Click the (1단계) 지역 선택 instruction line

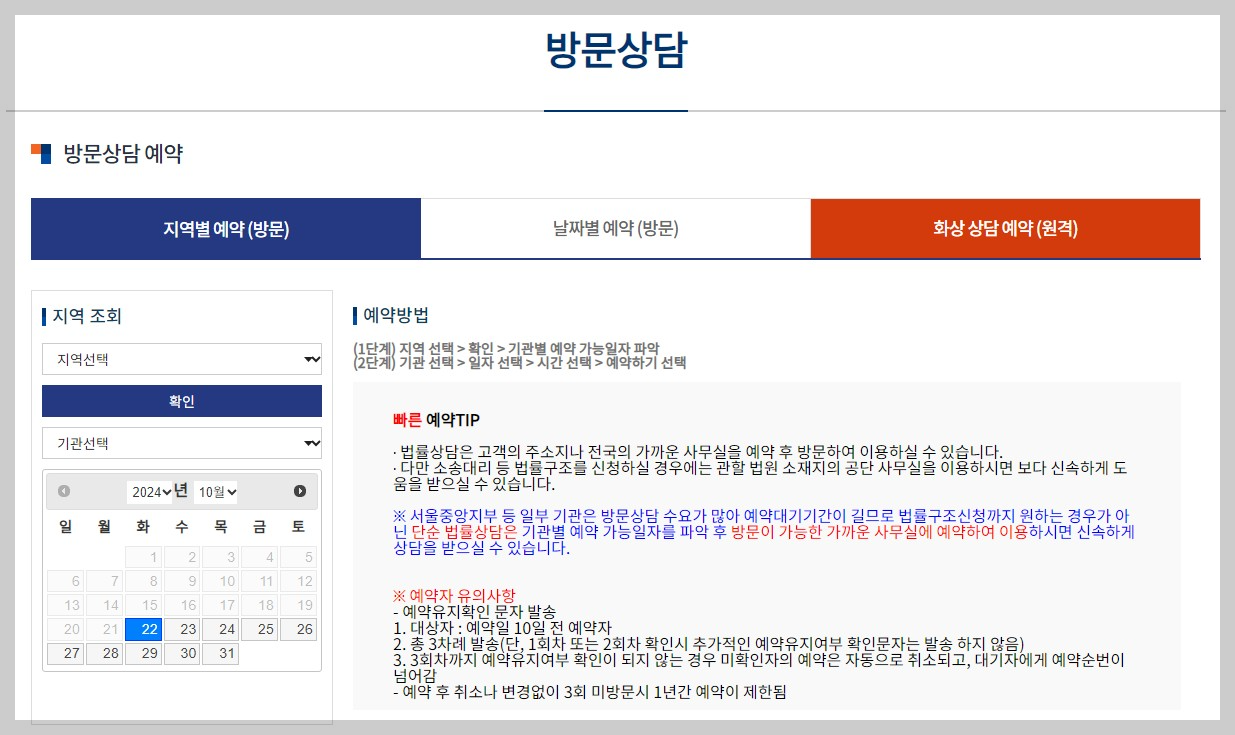506,348
